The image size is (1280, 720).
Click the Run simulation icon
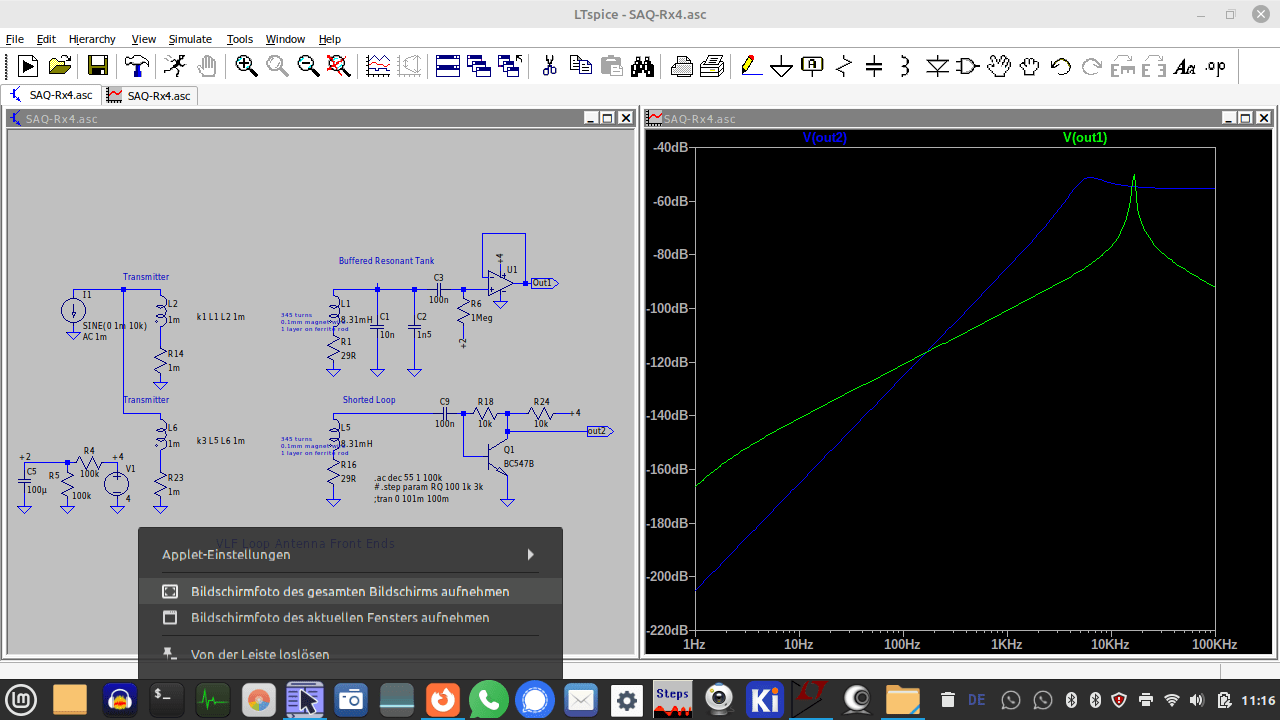28,66
